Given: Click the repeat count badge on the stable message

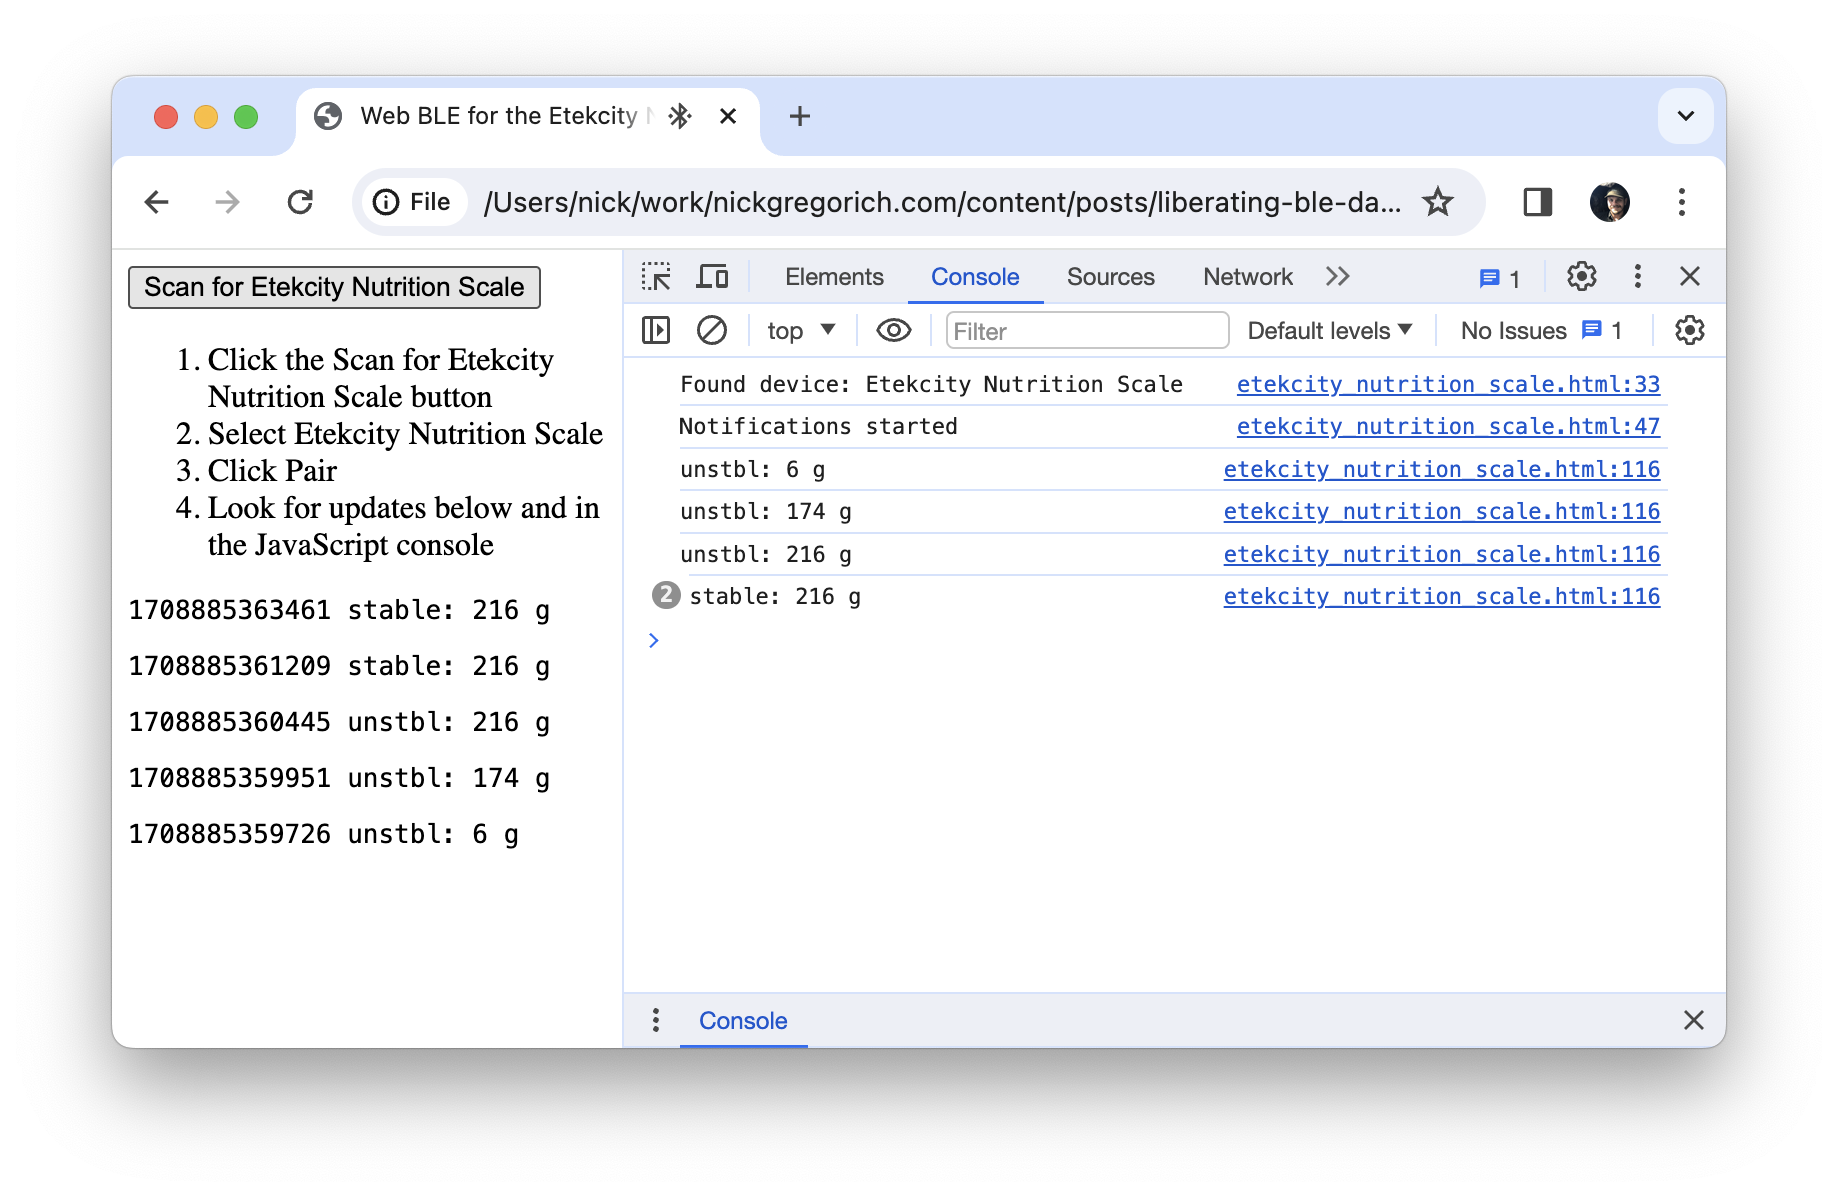Looking at the screenshot, I should pyautogui.click(x=666, y=595).
